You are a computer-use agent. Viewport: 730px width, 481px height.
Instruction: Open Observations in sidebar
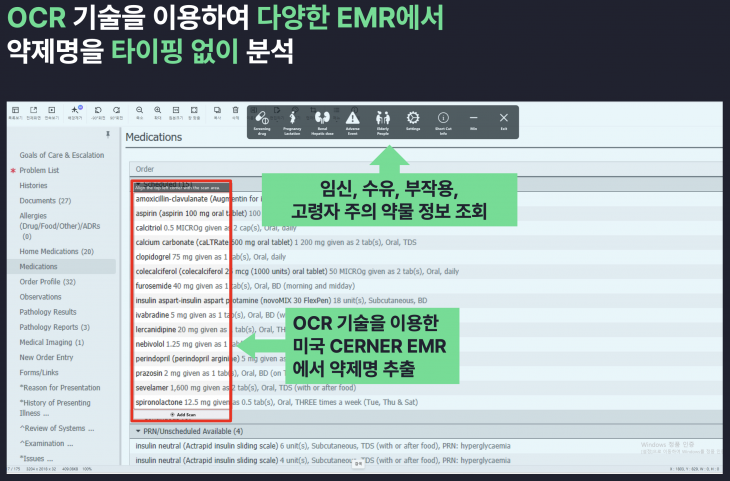40,297
